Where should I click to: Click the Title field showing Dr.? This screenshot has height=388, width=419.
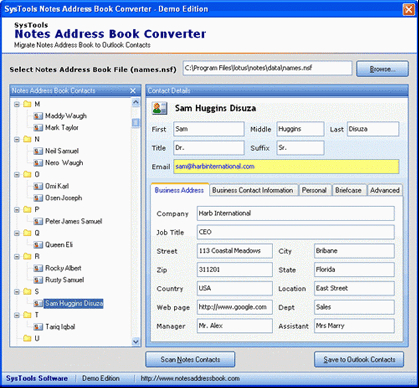(x=209, y=148)
